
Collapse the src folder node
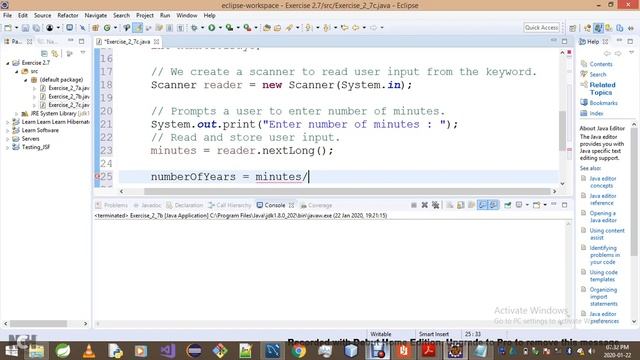coord(16,71)
